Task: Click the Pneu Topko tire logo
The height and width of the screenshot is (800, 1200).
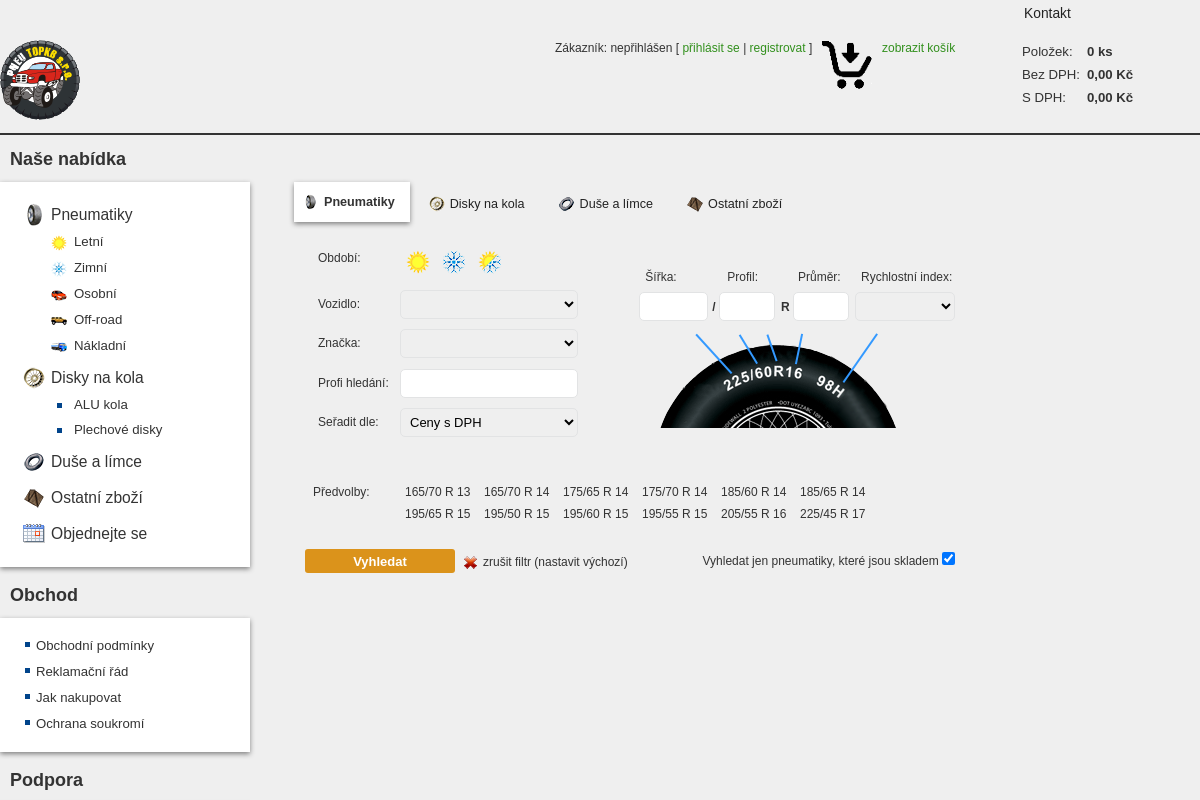Action: pos(40,80)
